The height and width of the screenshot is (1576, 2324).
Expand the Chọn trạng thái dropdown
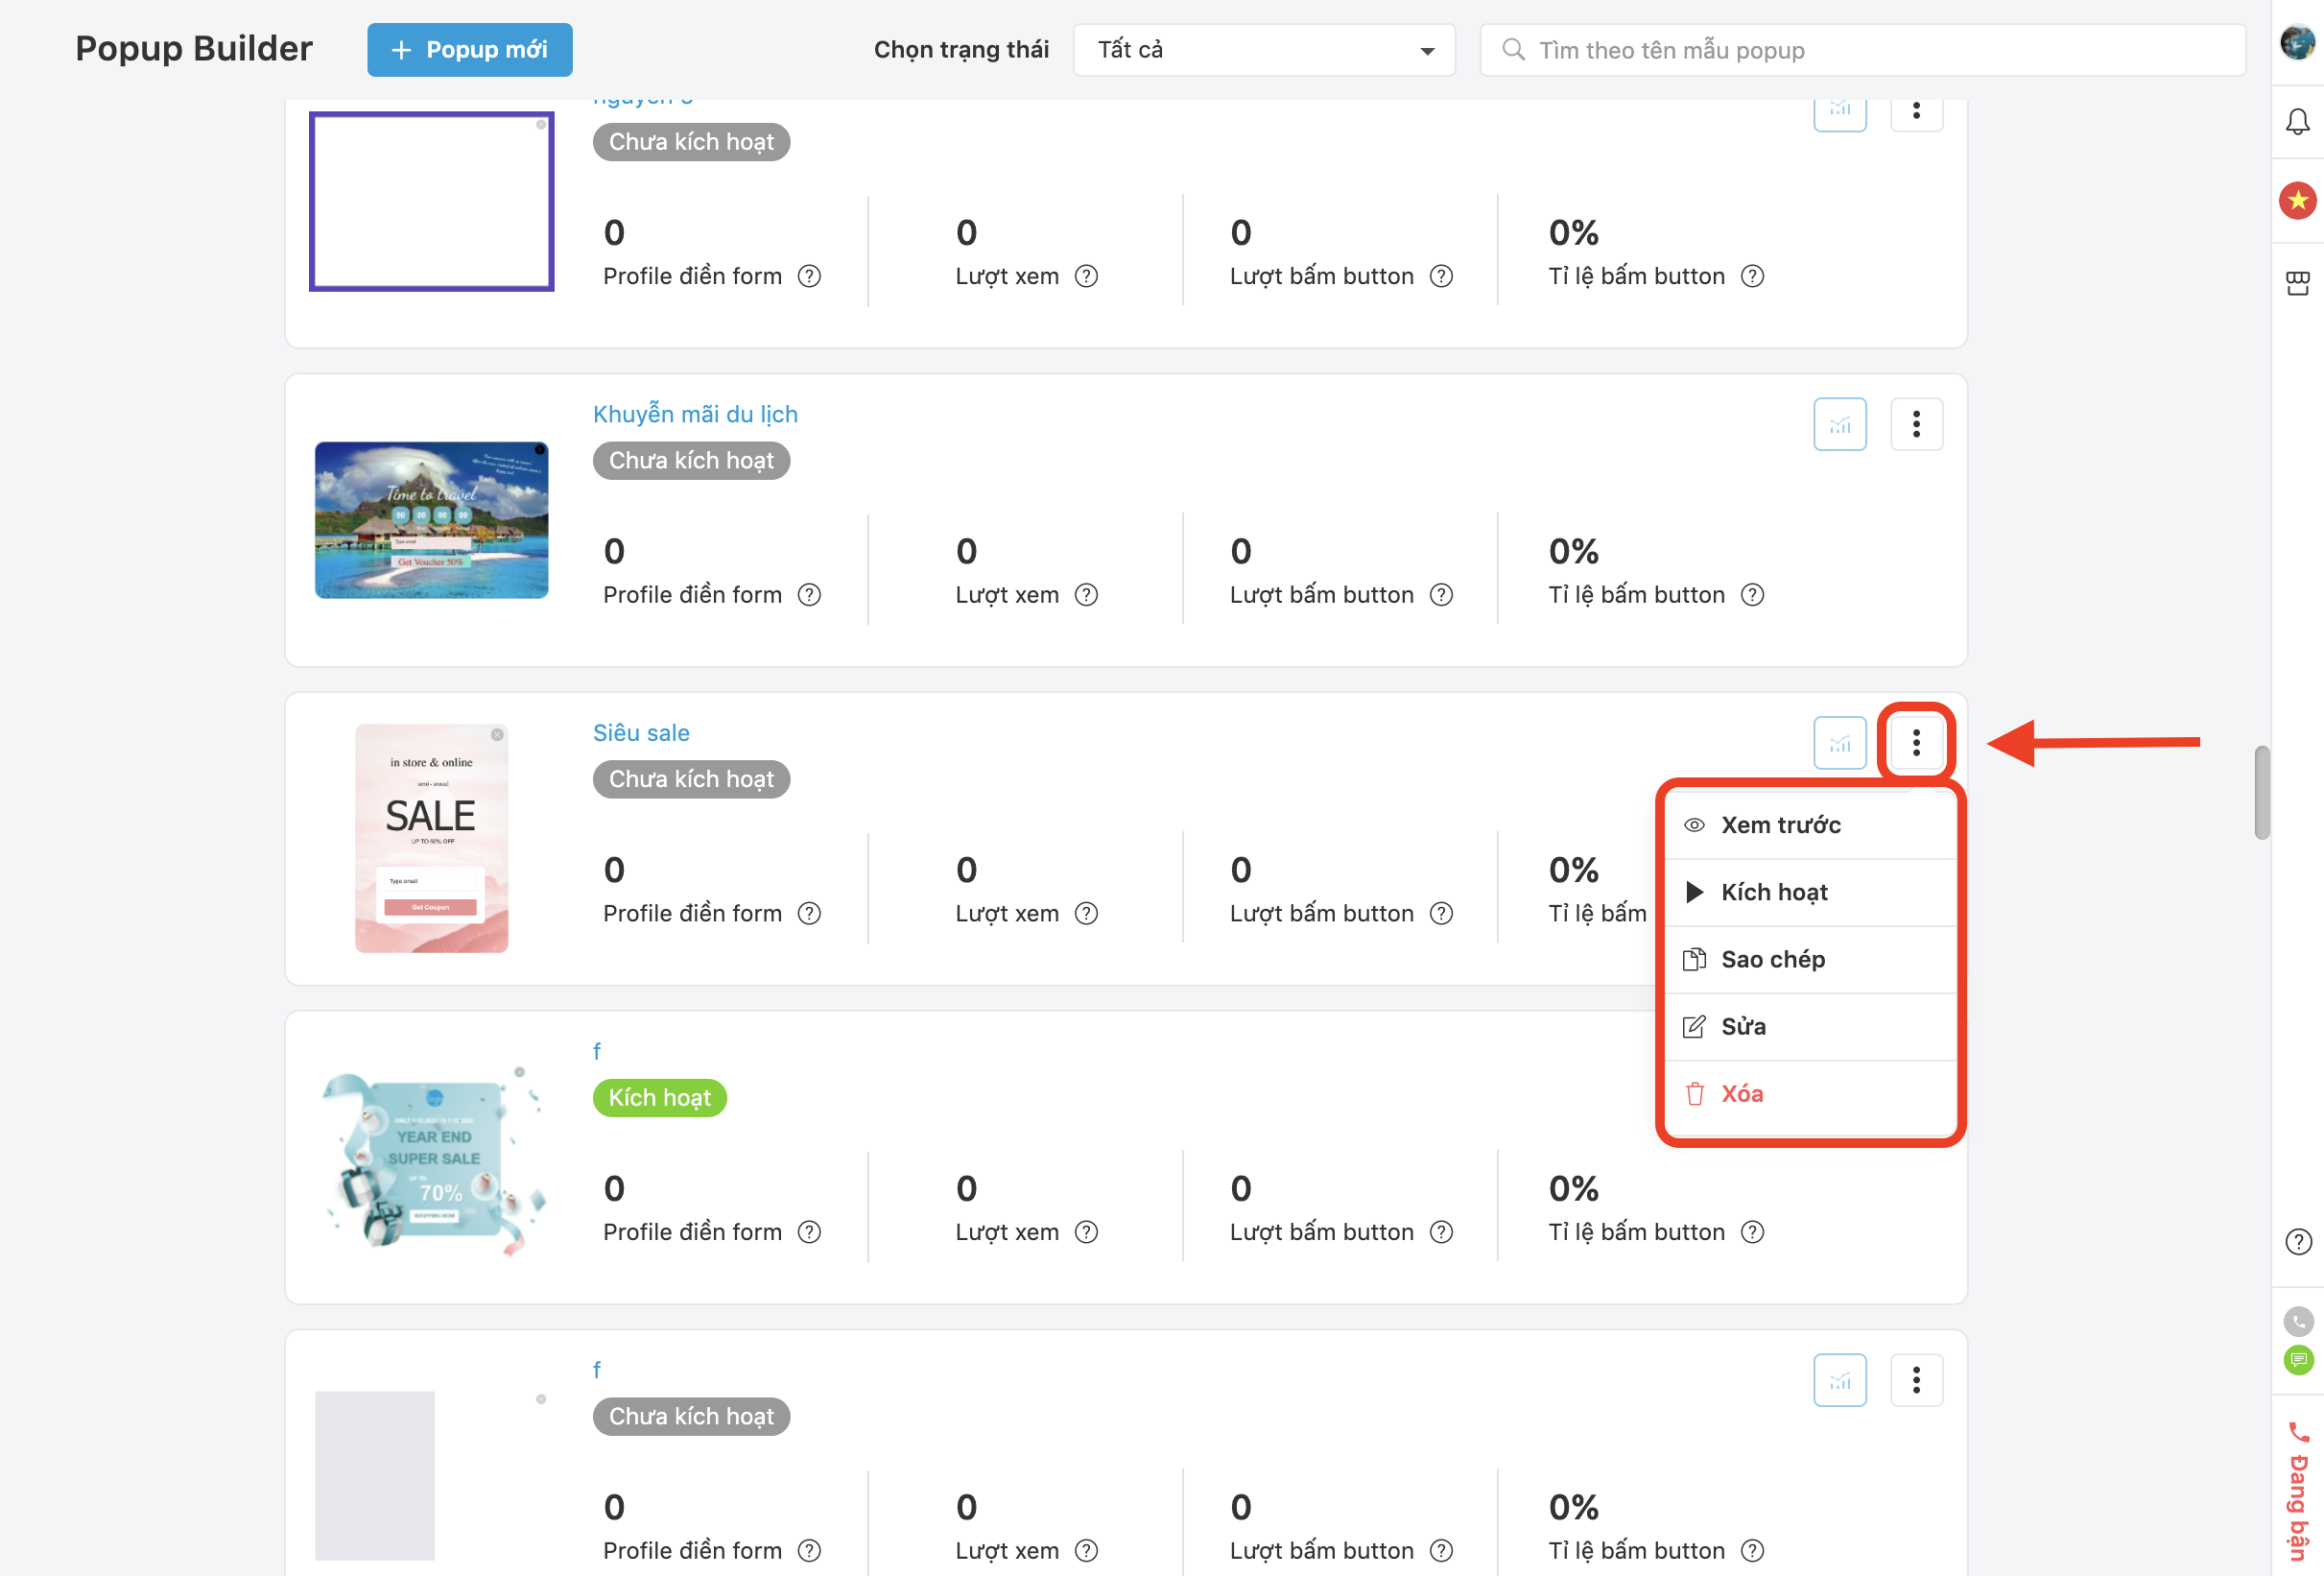click(1263, 50)
